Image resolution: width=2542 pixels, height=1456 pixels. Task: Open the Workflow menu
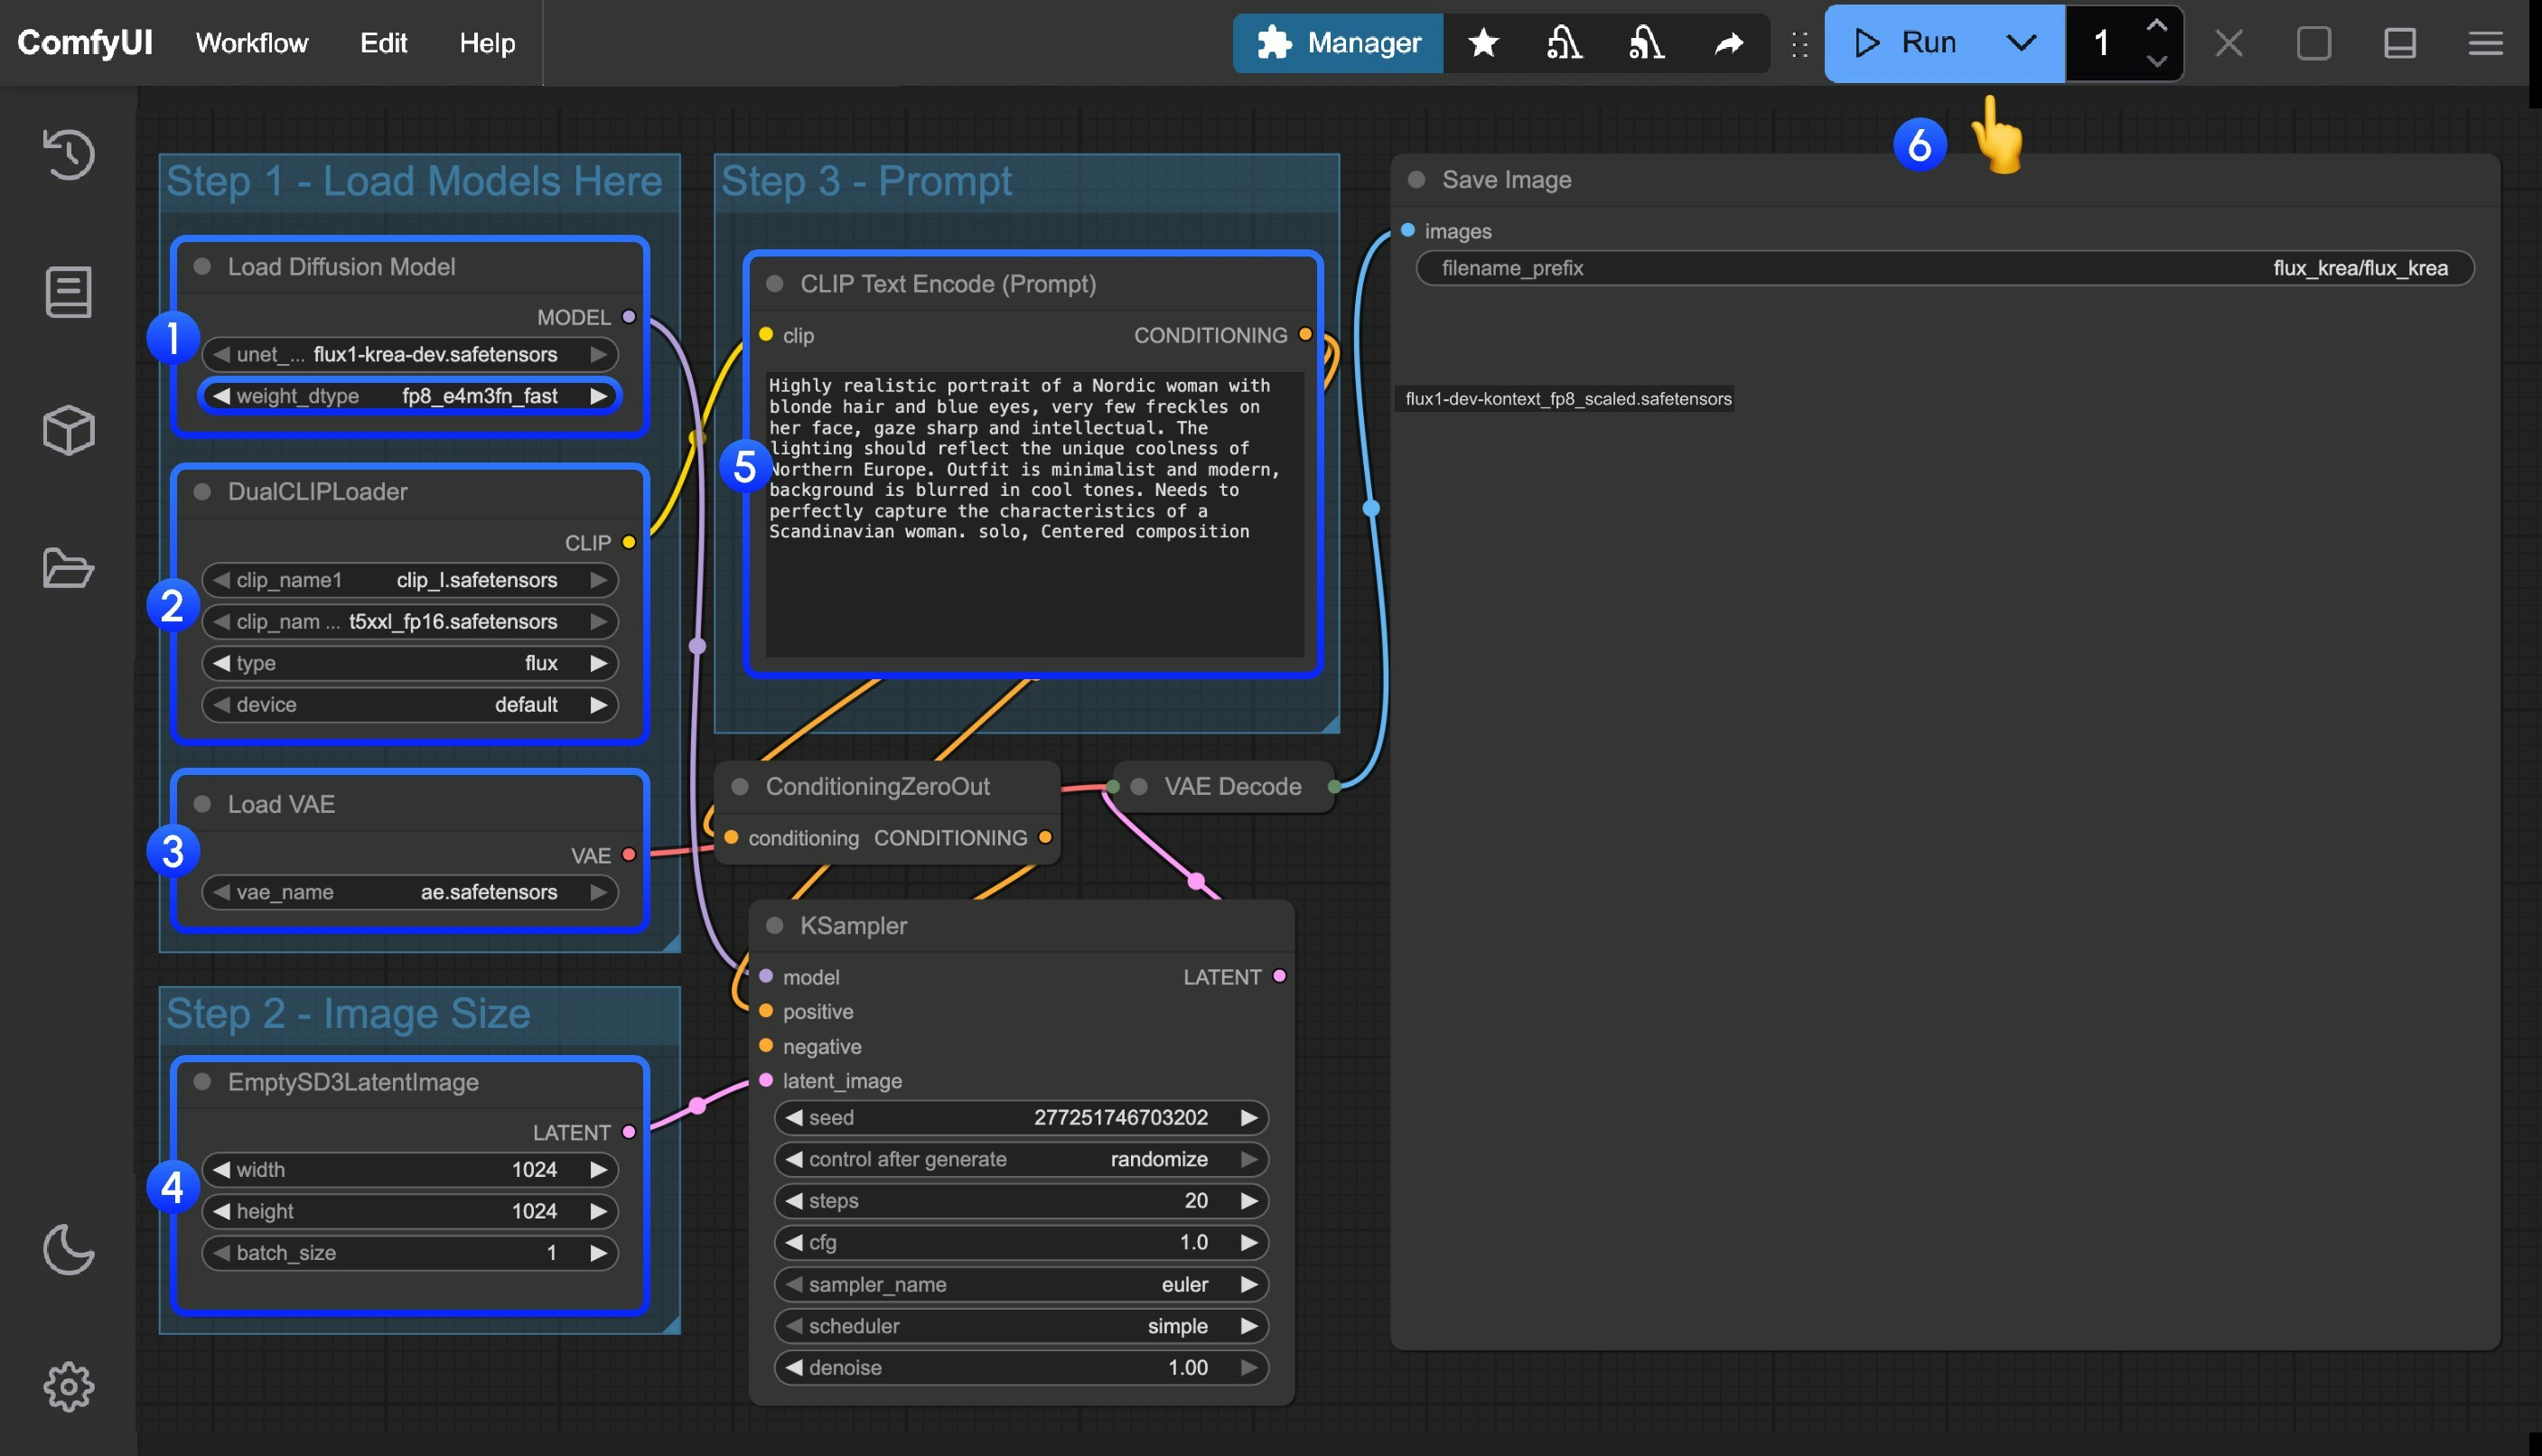pyautogui.click(x=251, y=43)
